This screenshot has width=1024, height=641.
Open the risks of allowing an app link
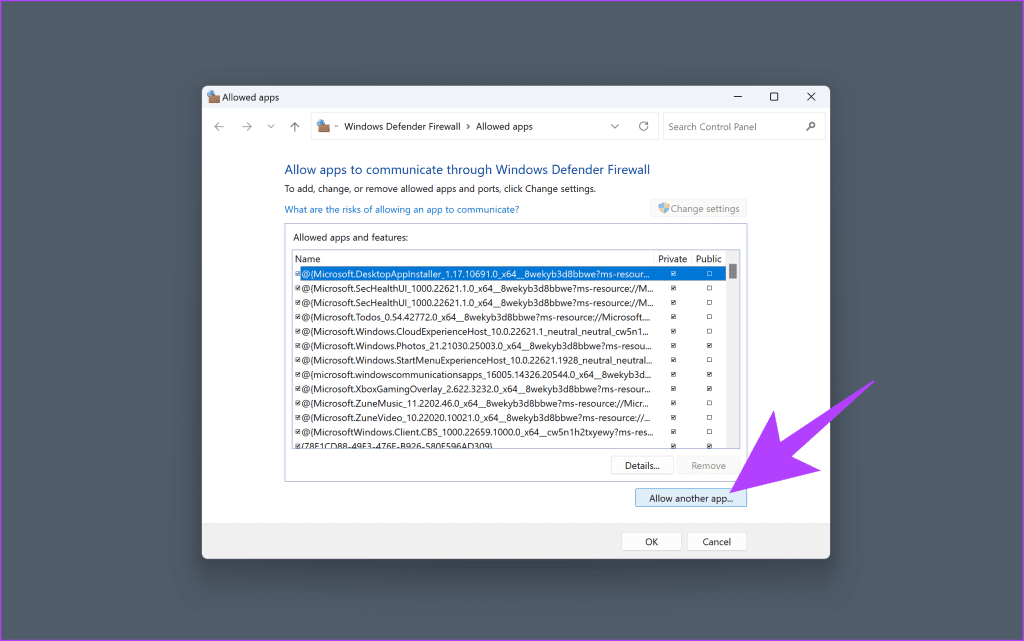pos(402,210)
